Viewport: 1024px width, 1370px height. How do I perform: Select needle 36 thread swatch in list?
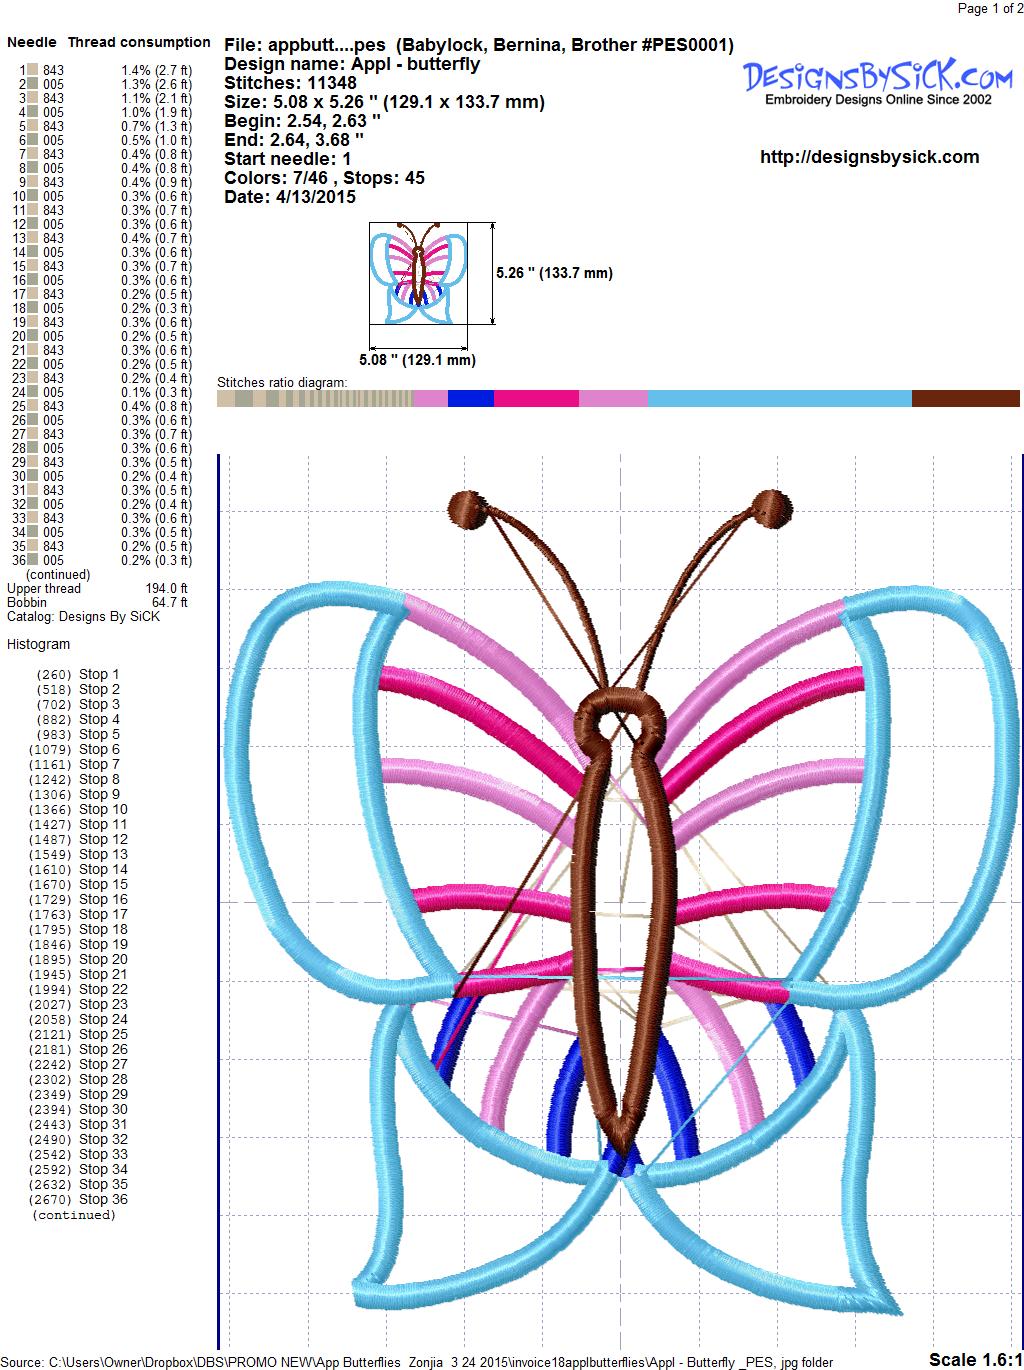(x=32, y=560)
